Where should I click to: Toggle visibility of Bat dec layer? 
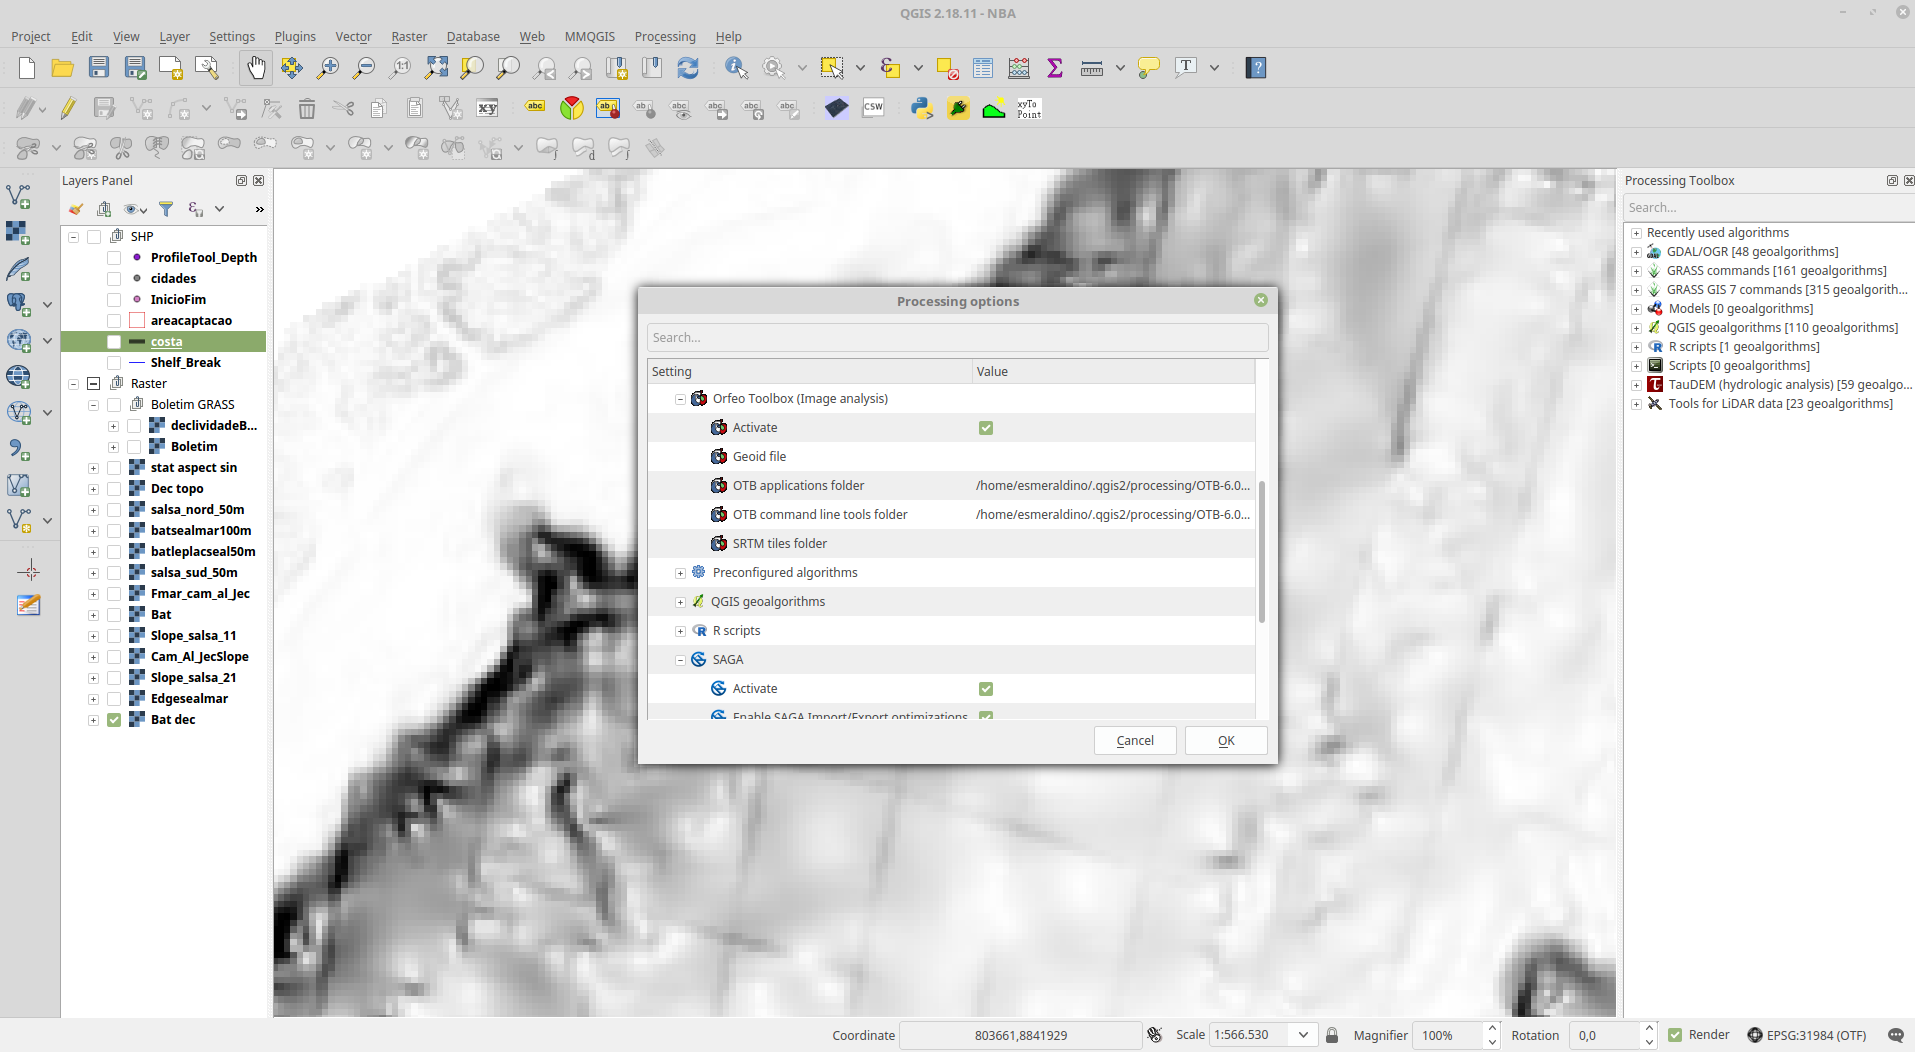coord(114,720)
